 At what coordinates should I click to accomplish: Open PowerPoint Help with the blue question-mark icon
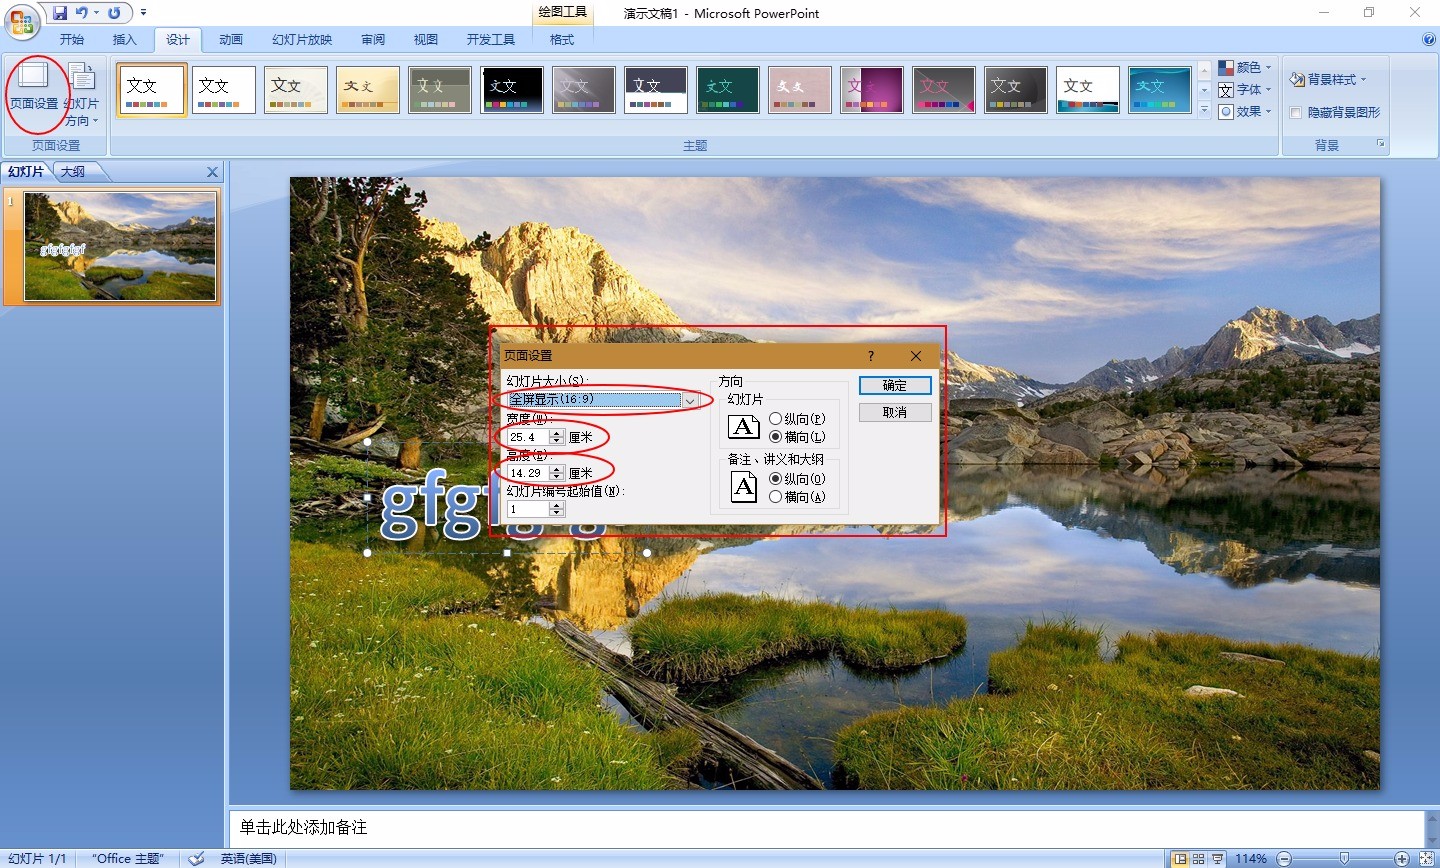pos(1428,39)
